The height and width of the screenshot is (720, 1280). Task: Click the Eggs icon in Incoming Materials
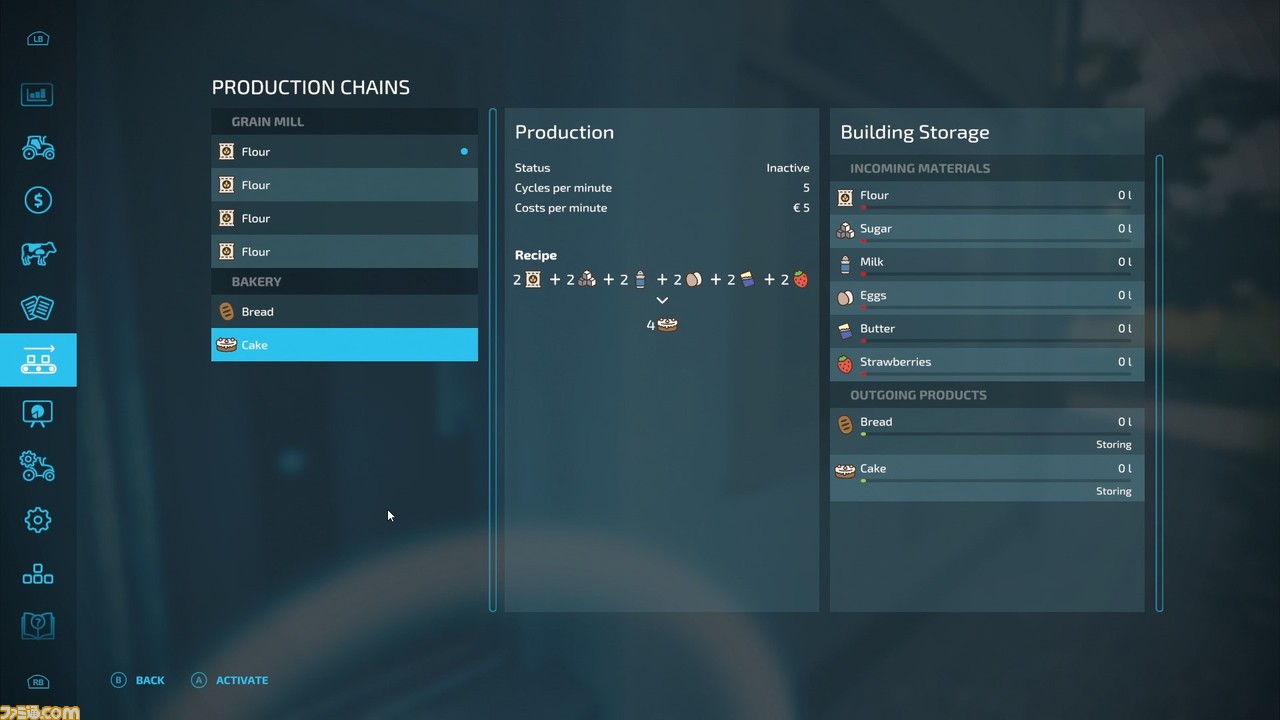pos(845,296)
